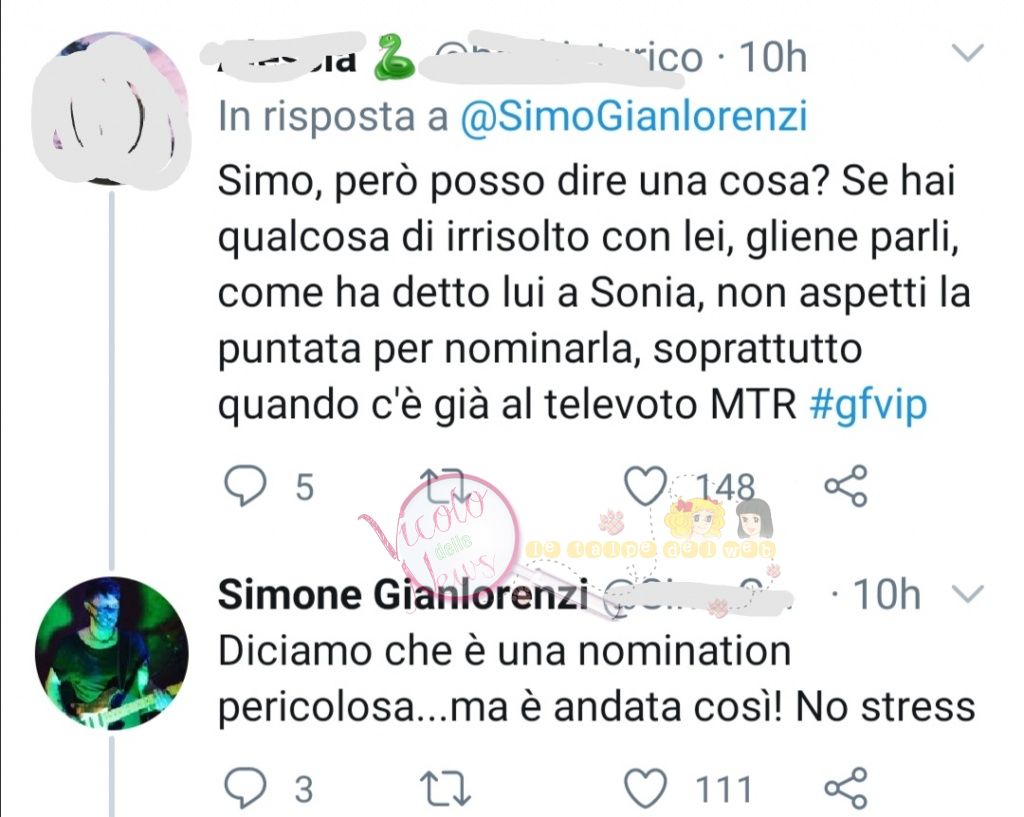Open Simone Gianlorenzi's profile name

(403, 594)
